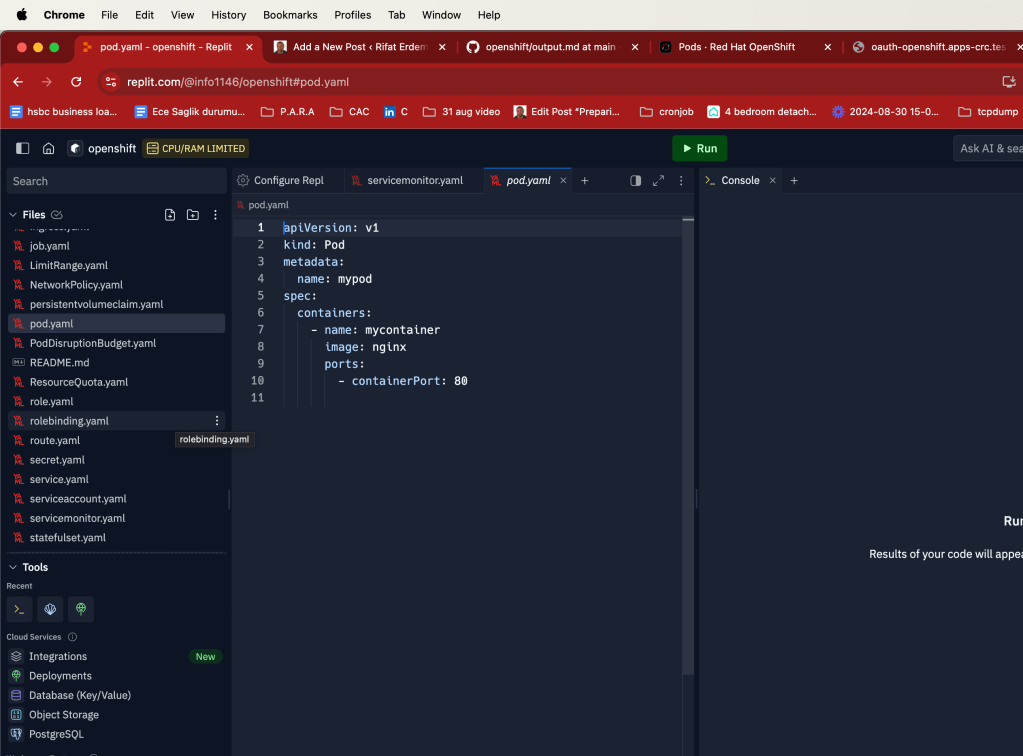Open recent second tool icon
The height and width of the screenshot is (756, 1023).
[50, 609]
